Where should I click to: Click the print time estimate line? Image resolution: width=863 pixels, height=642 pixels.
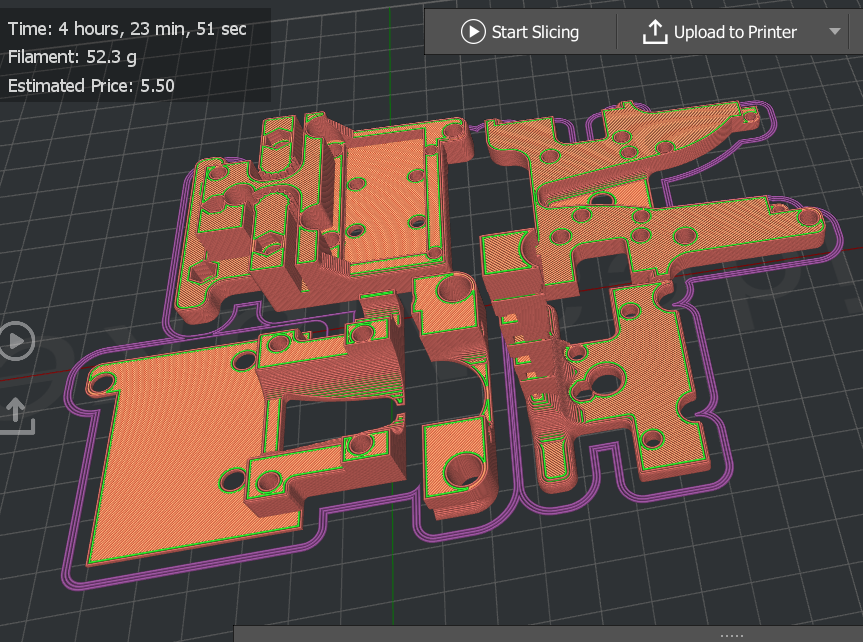point(127,29)
